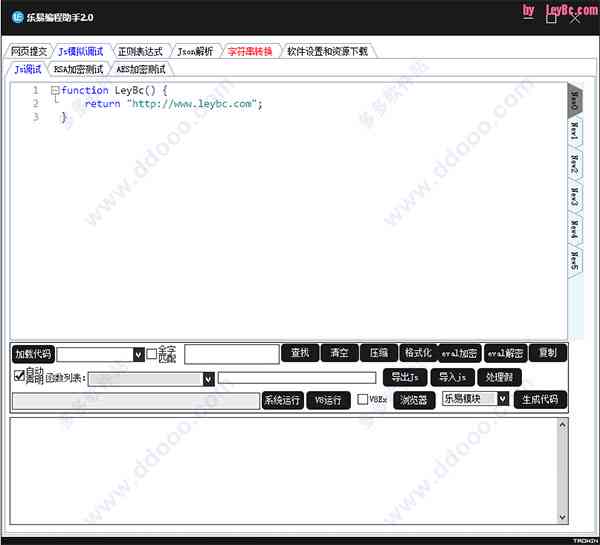Click the 导出Js button
Viewport: 600px width, 545px height.
(x=405, y=377)
